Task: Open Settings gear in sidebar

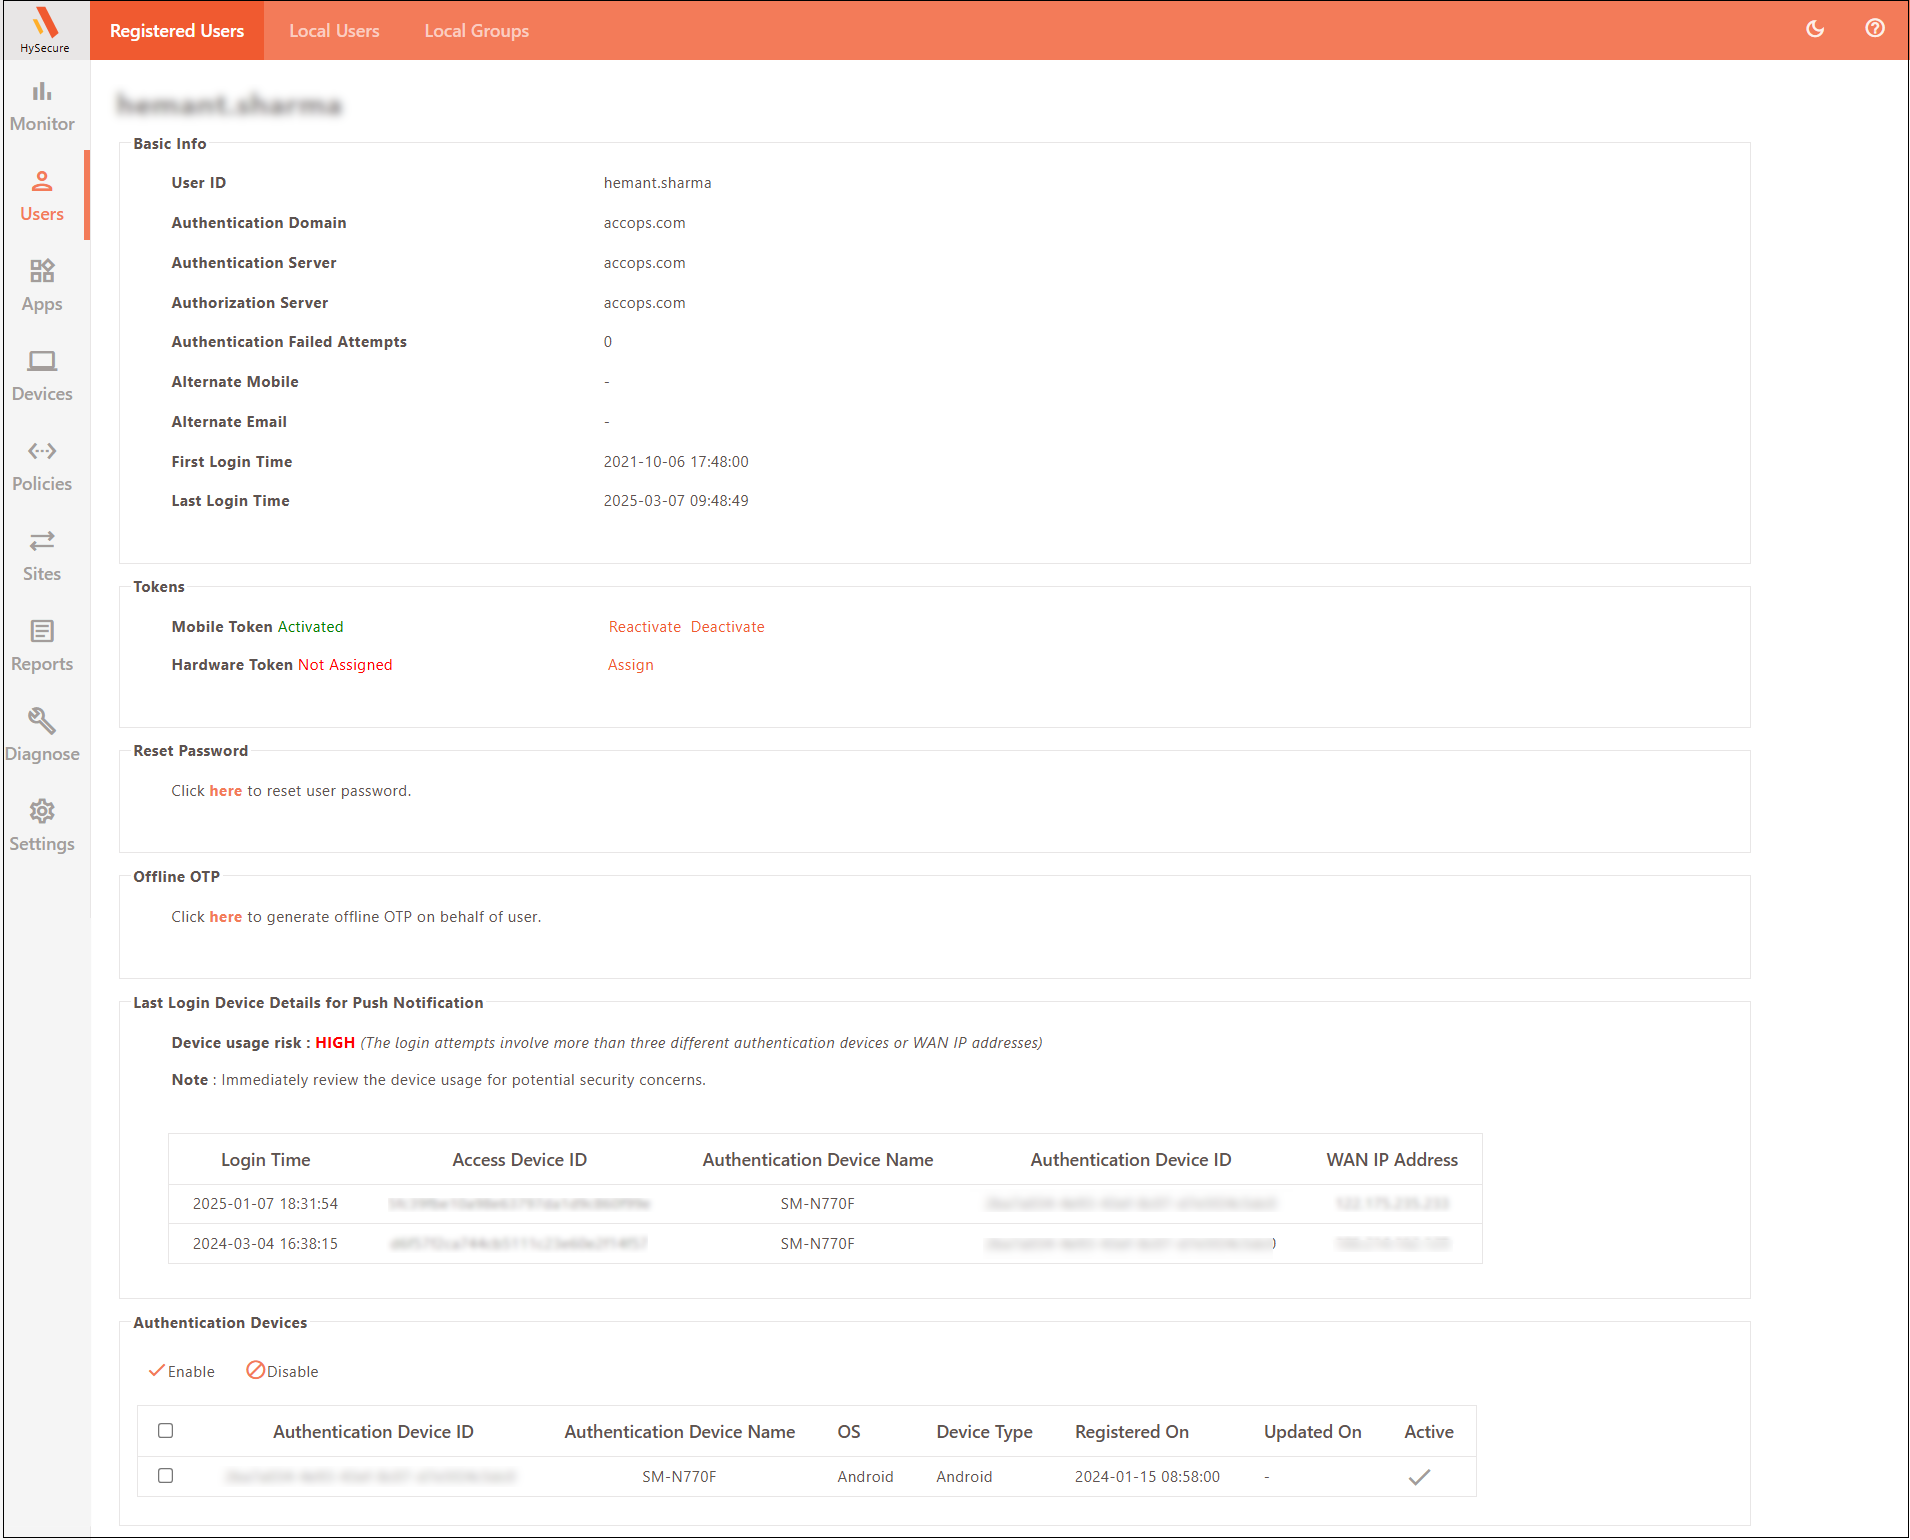Action: [42, 826]
